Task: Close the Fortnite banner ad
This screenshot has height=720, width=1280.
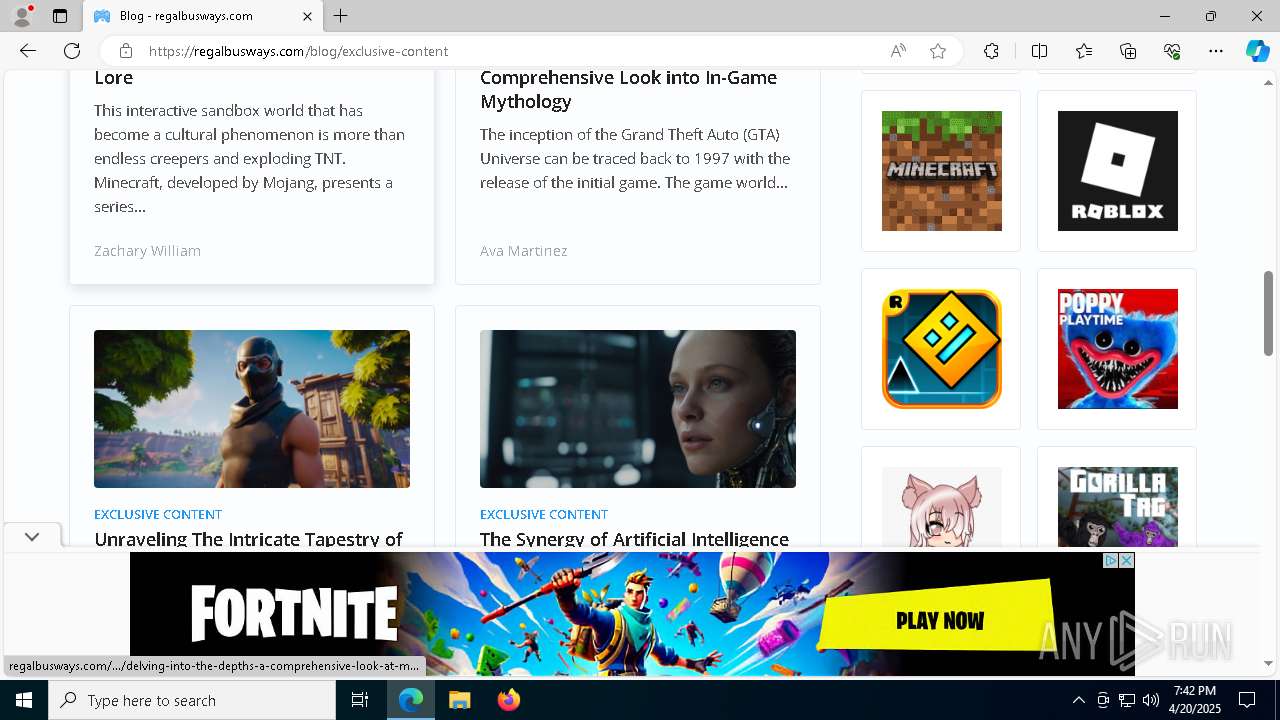Action: [1126, 561]
